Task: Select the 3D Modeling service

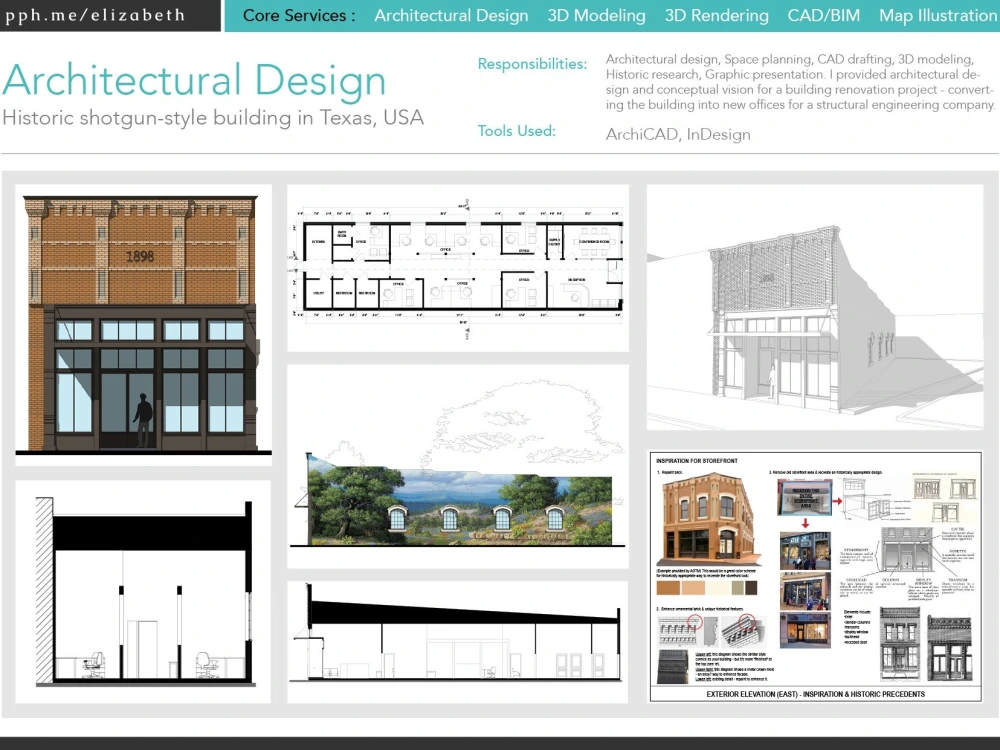Action: (x=596, y=15)
